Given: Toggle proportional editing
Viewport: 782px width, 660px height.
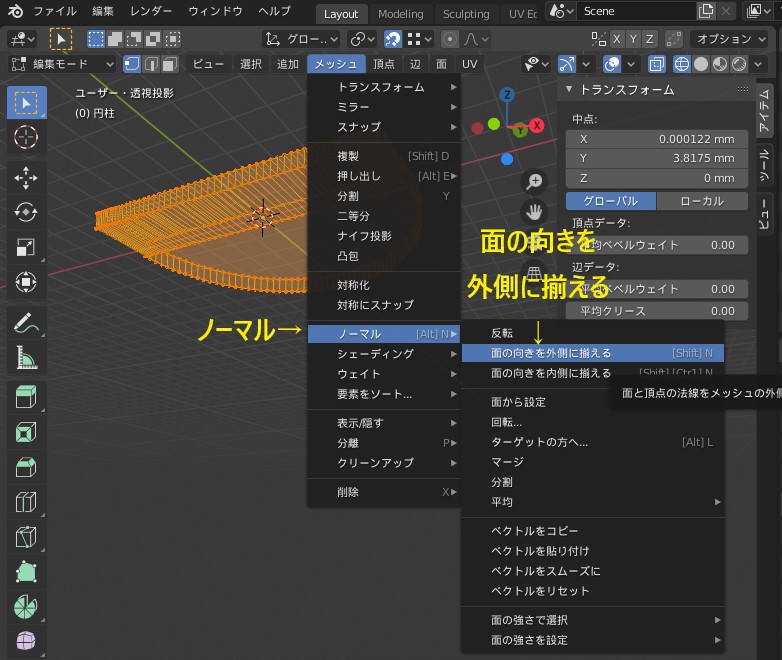Looking at the screenshot, I should [450, 39].
